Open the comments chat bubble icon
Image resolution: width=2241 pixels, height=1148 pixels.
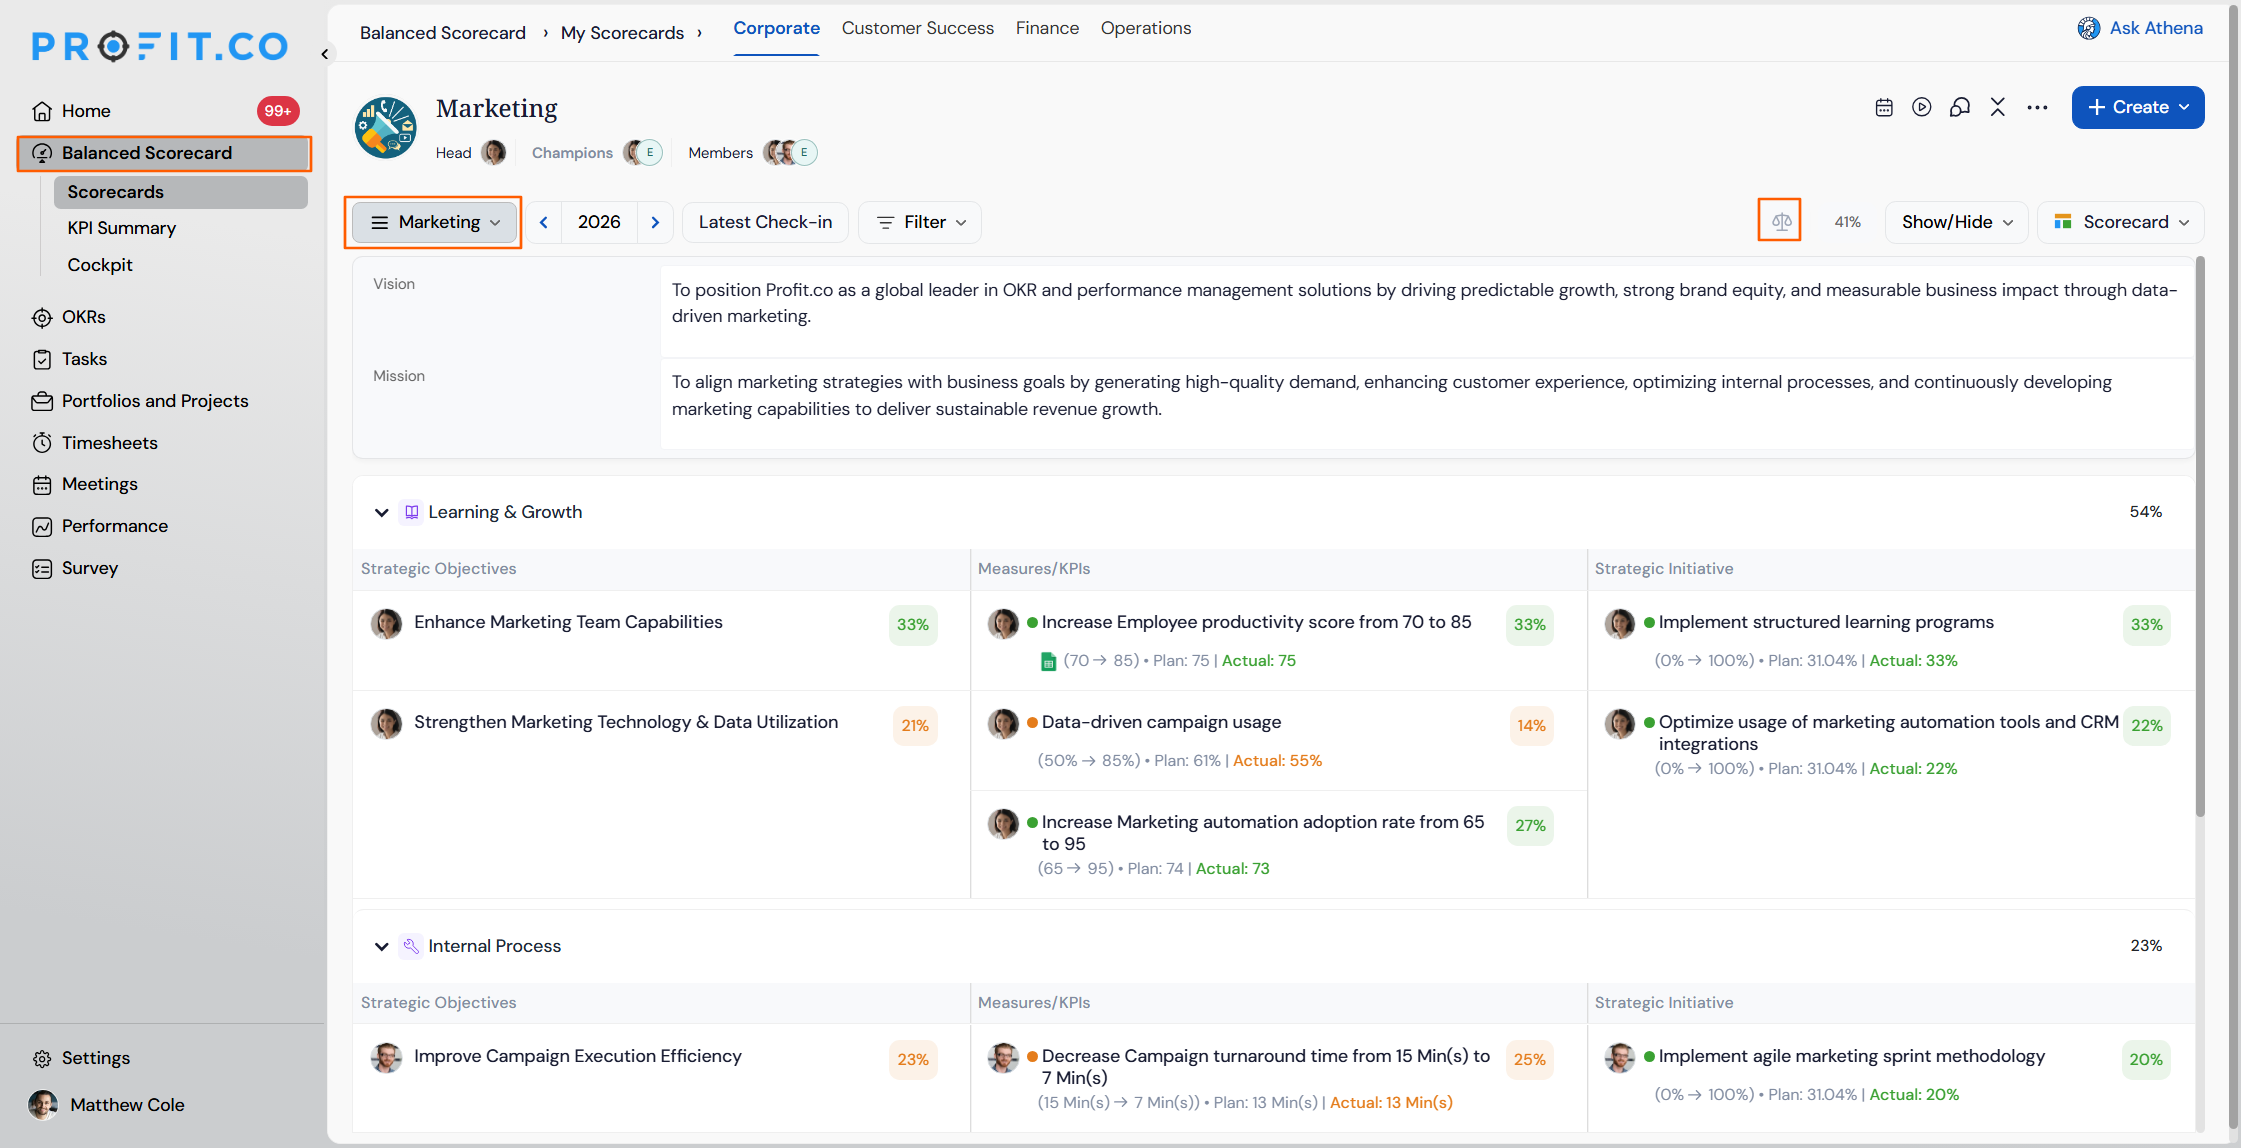click(x=1960, y=107)
